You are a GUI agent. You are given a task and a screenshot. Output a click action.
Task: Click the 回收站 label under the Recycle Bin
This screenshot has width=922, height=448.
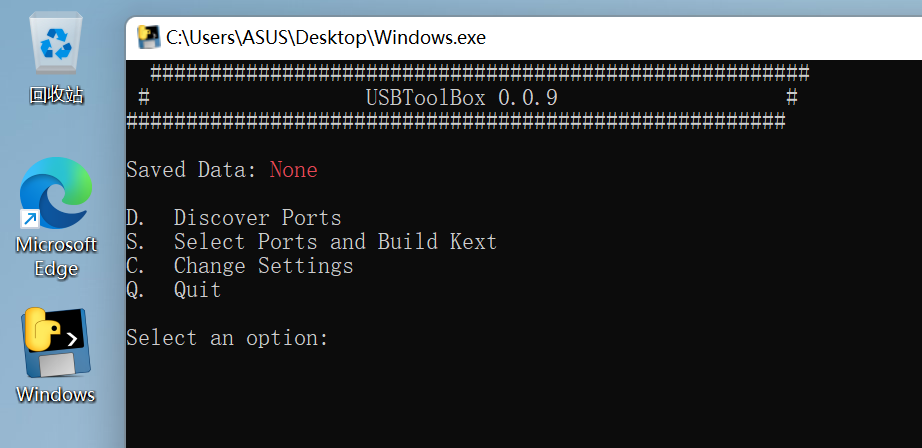point(56,95)
